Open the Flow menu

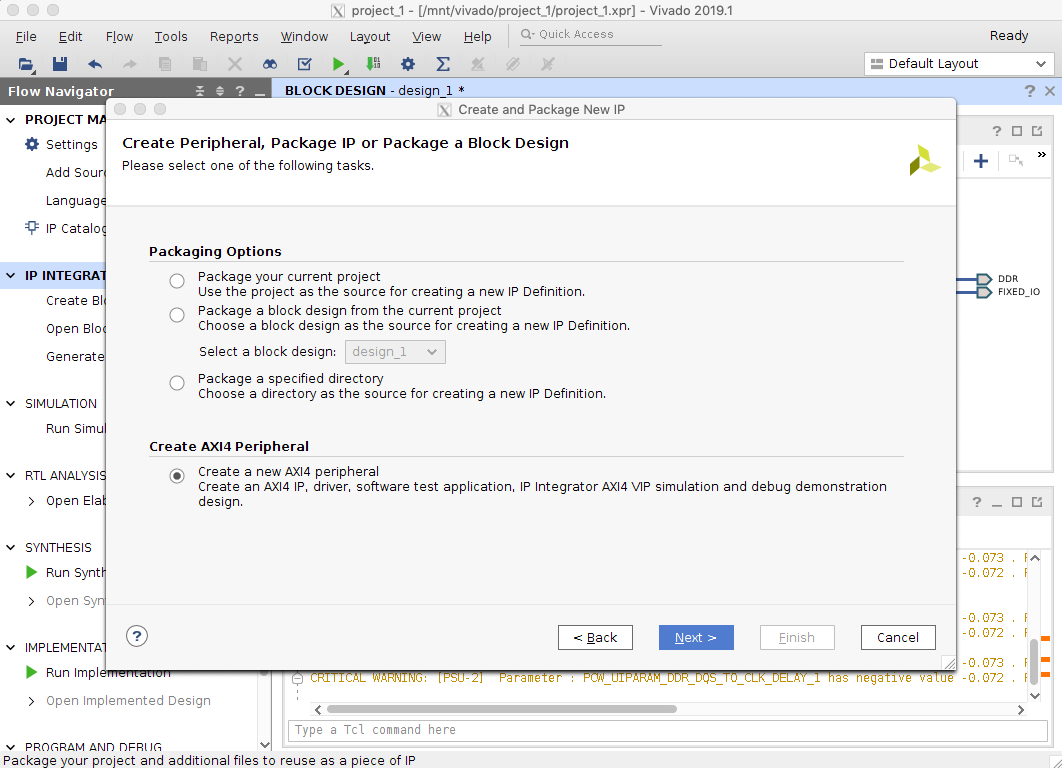pyautogui.click(x=119, y=37)
